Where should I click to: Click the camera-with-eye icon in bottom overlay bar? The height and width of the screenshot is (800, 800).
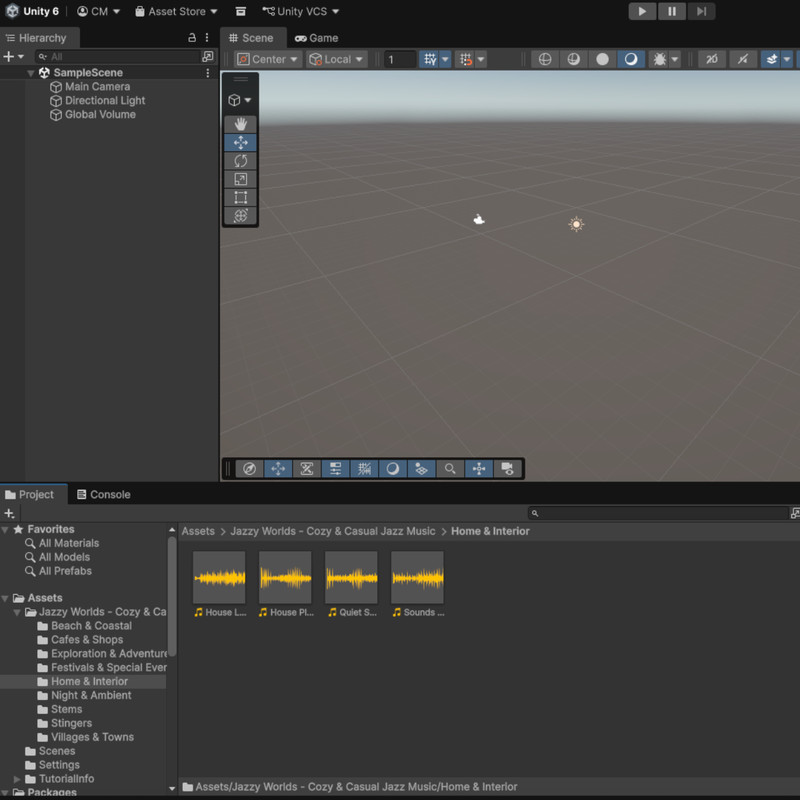507,469
